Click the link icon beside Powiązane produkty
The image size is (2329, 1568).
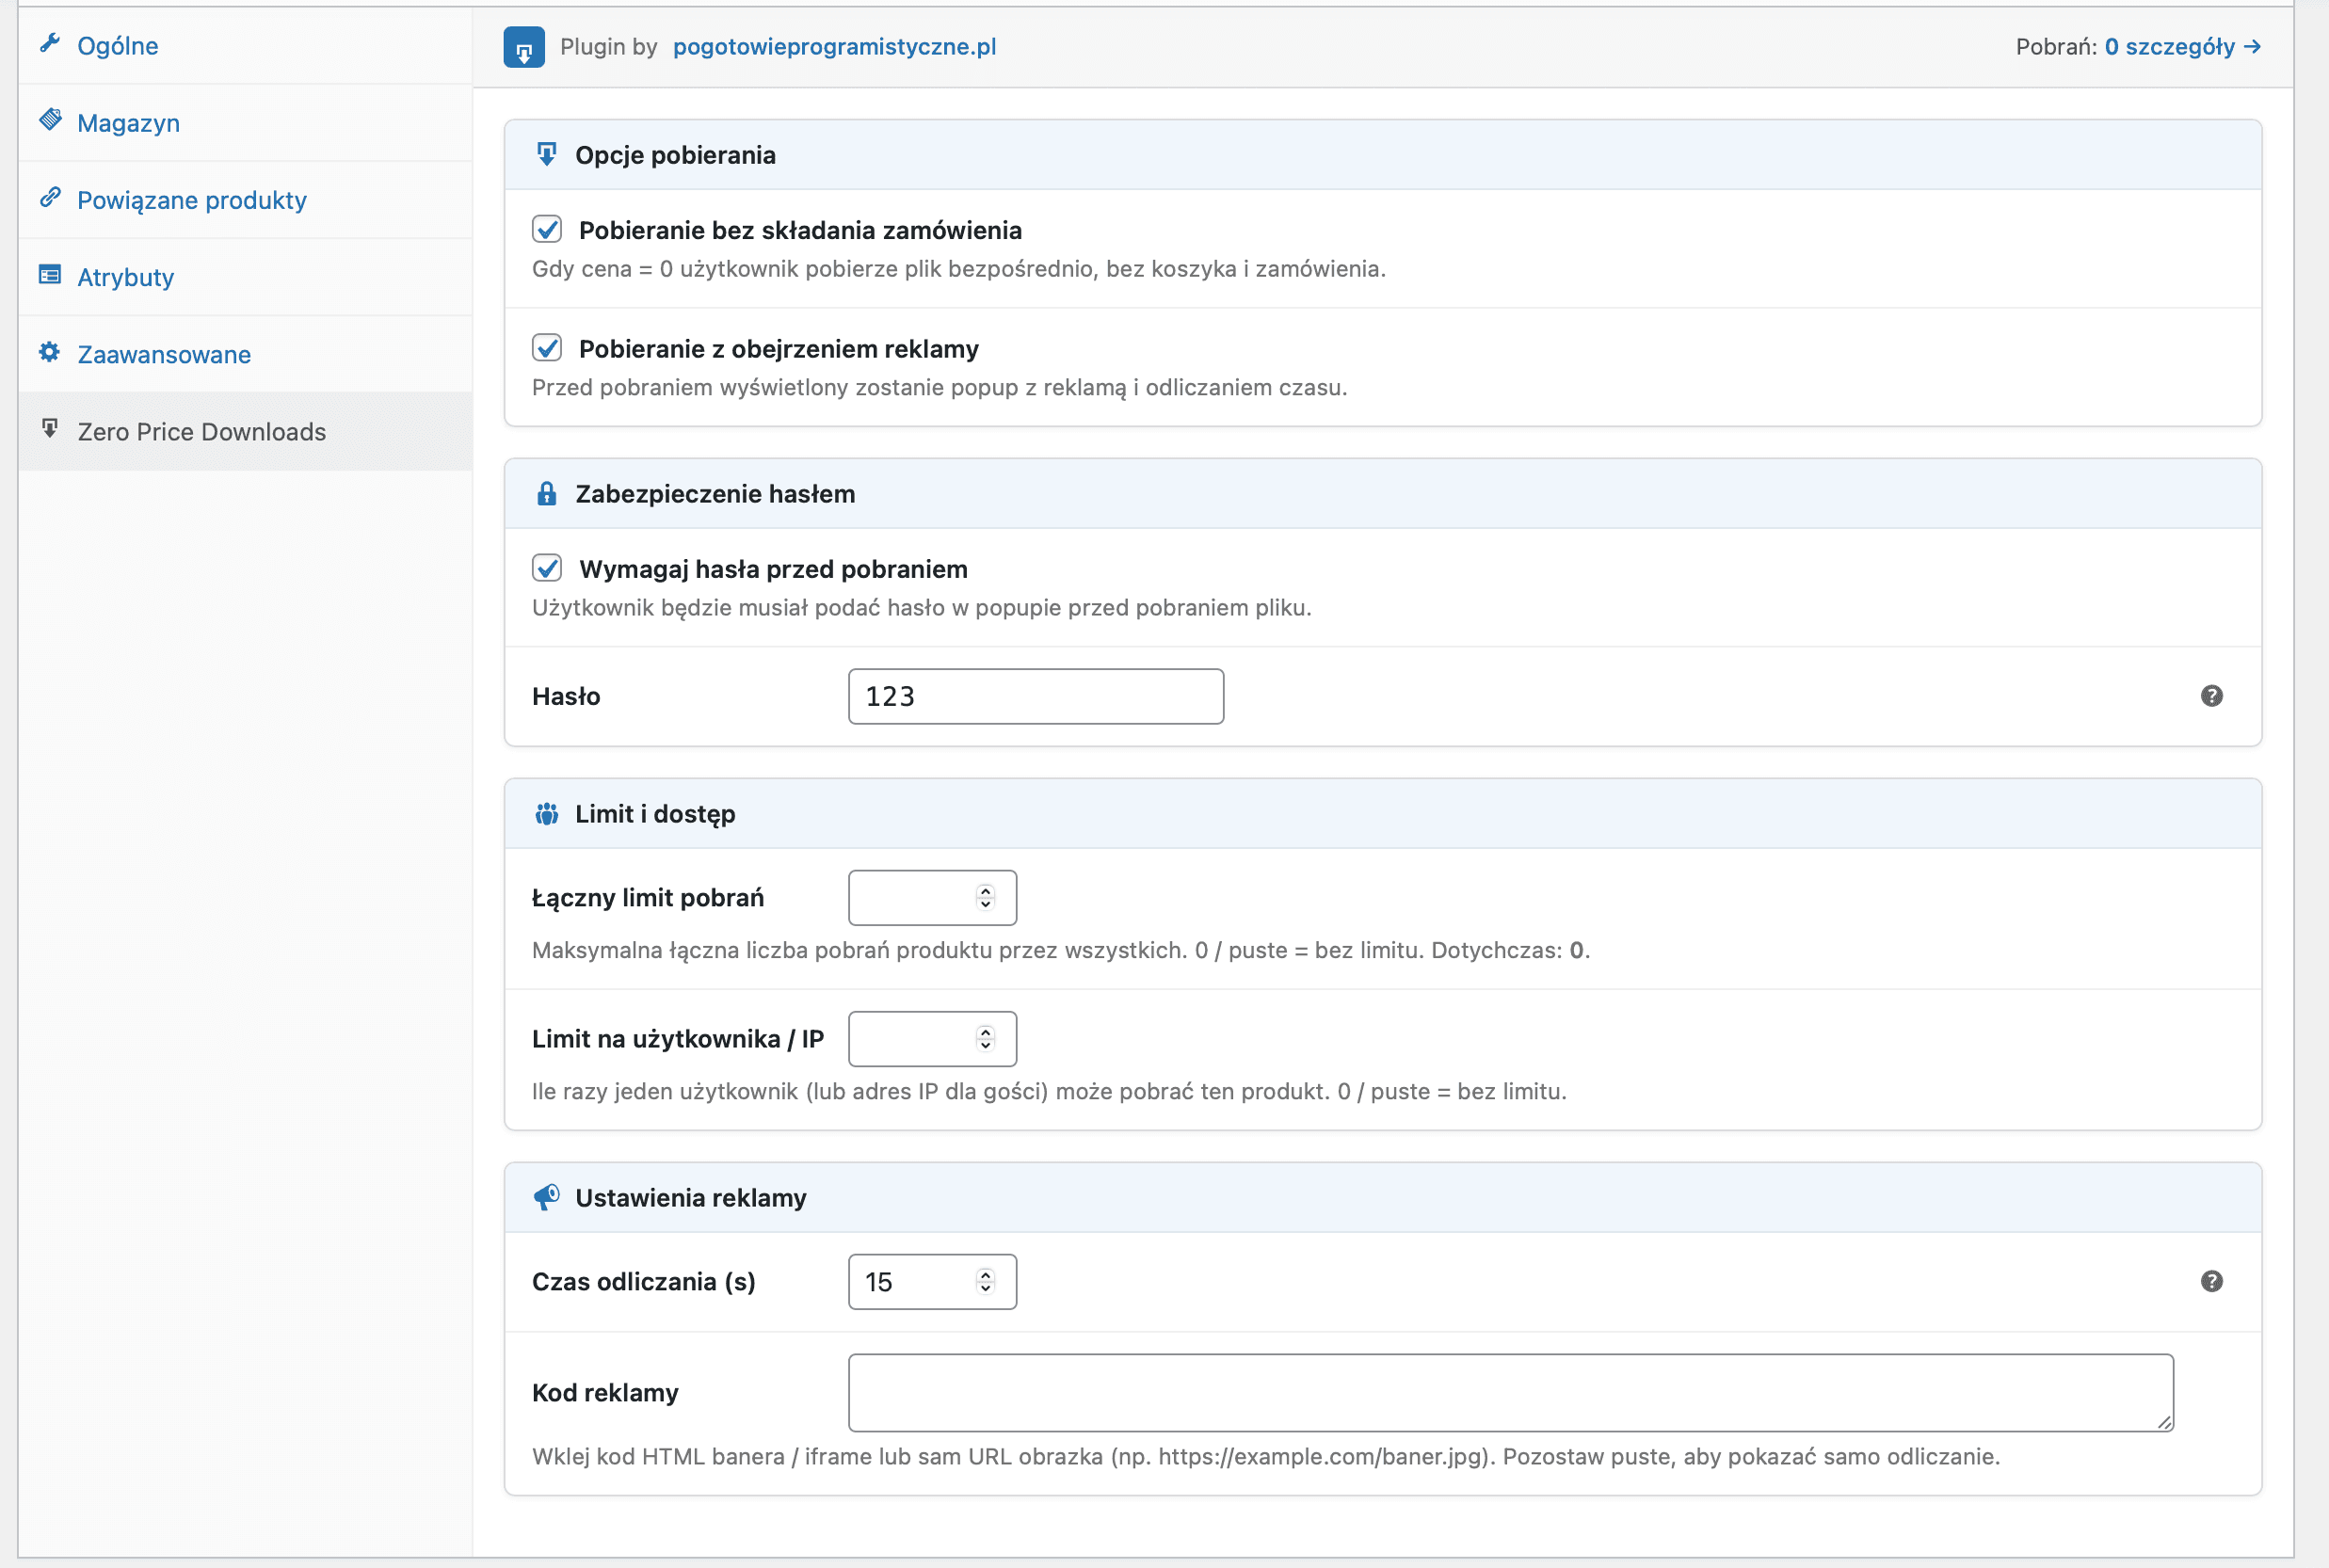click(x=50, y=197)
